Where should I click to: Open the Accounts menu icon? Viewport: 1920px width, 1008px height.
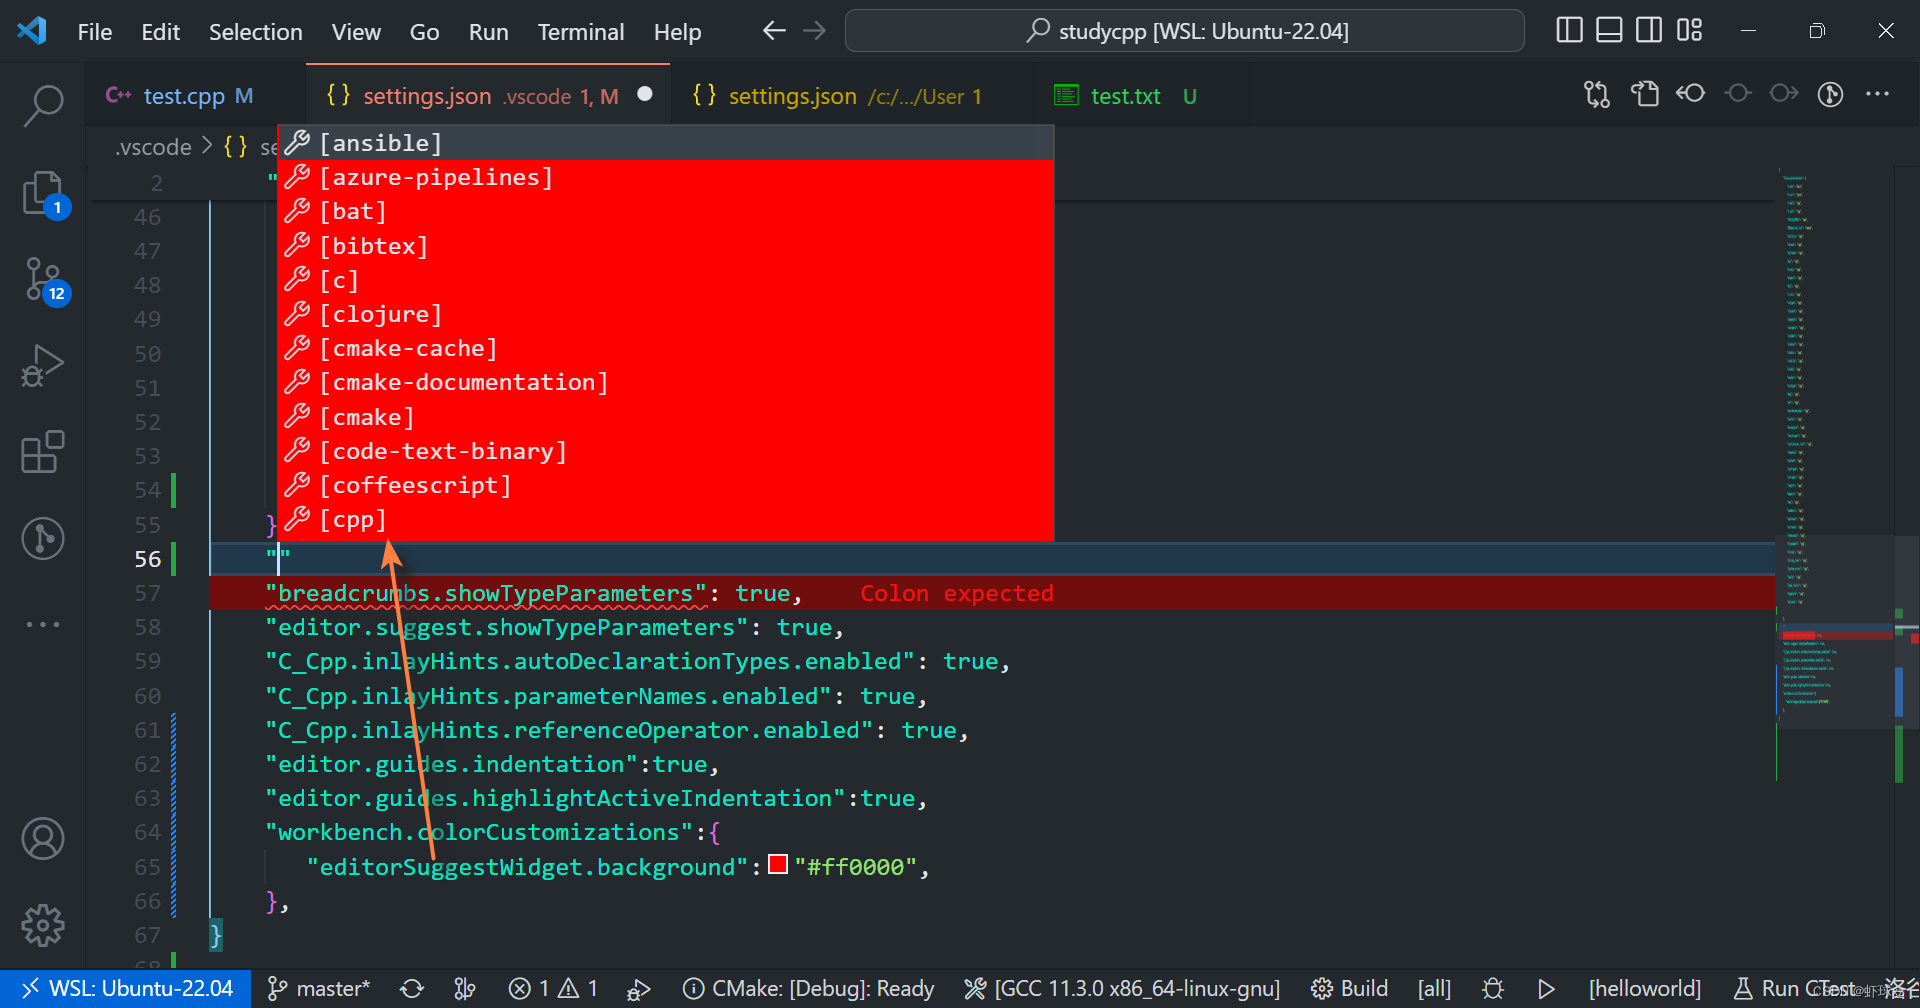(x=43, y=839)
